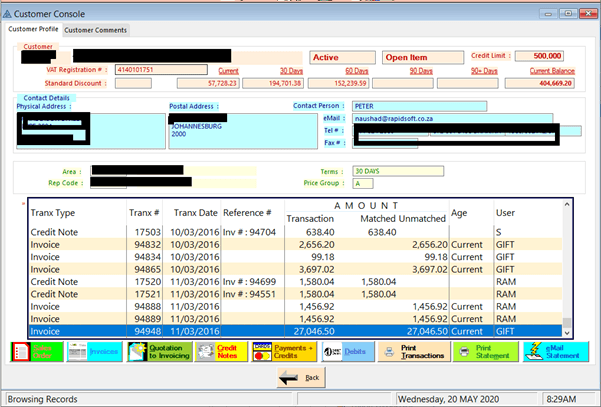Click reference Inv # : 94551
This screenshot has height=407, width=601.
pyautogui.click(x=249, y=294)
